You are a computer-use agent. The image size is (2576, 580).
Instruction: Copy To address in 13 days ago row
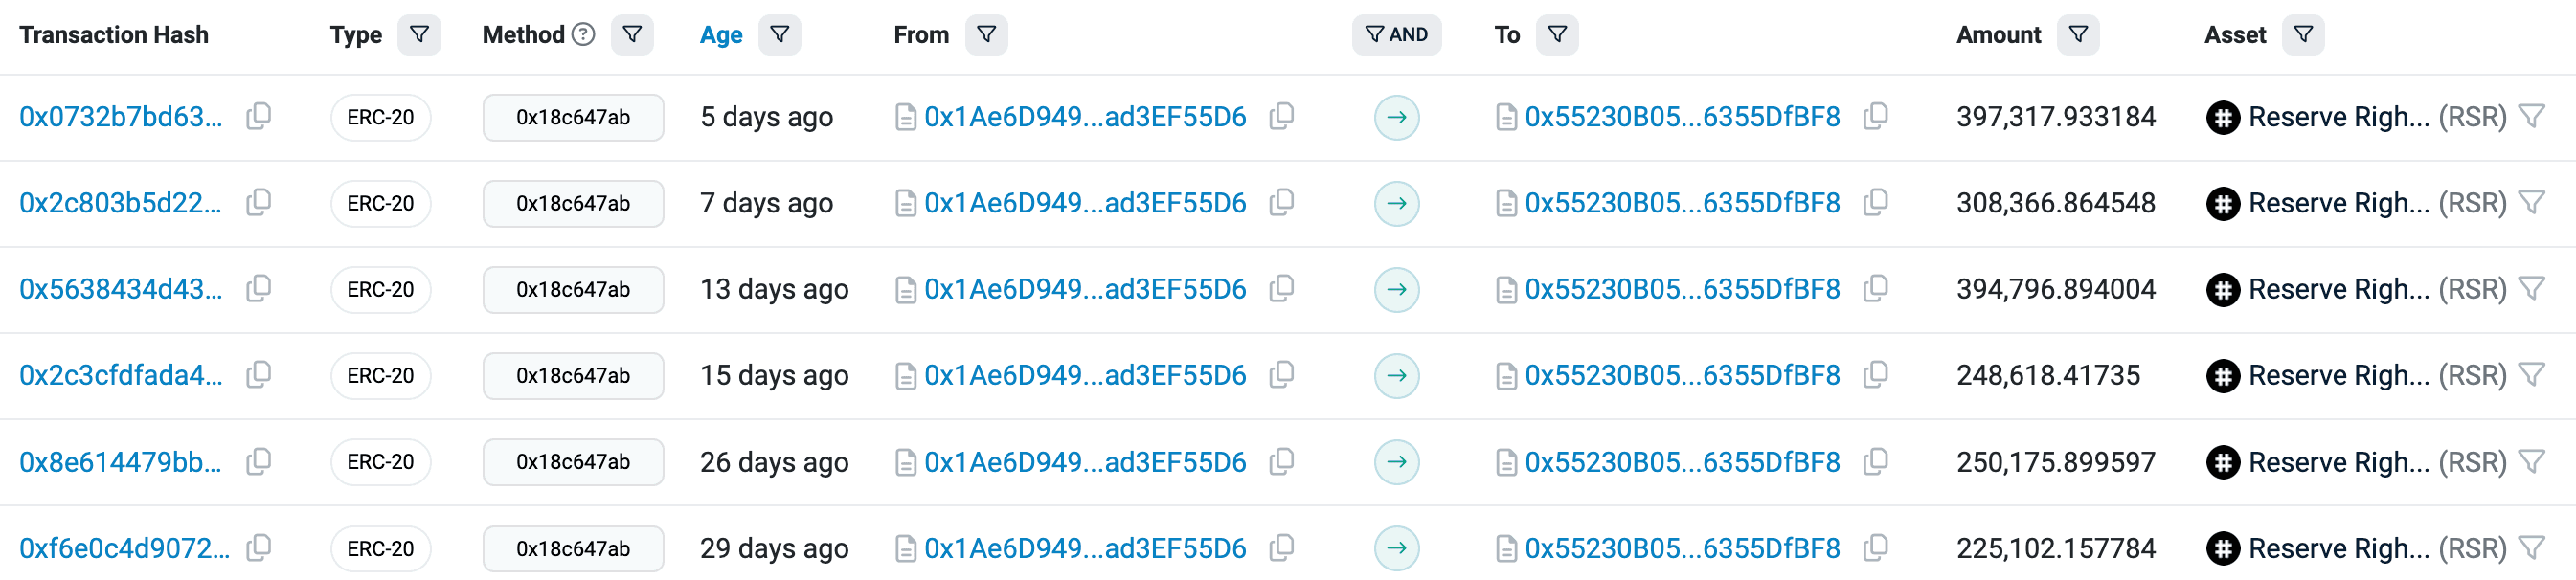[x=1875, y=289]
